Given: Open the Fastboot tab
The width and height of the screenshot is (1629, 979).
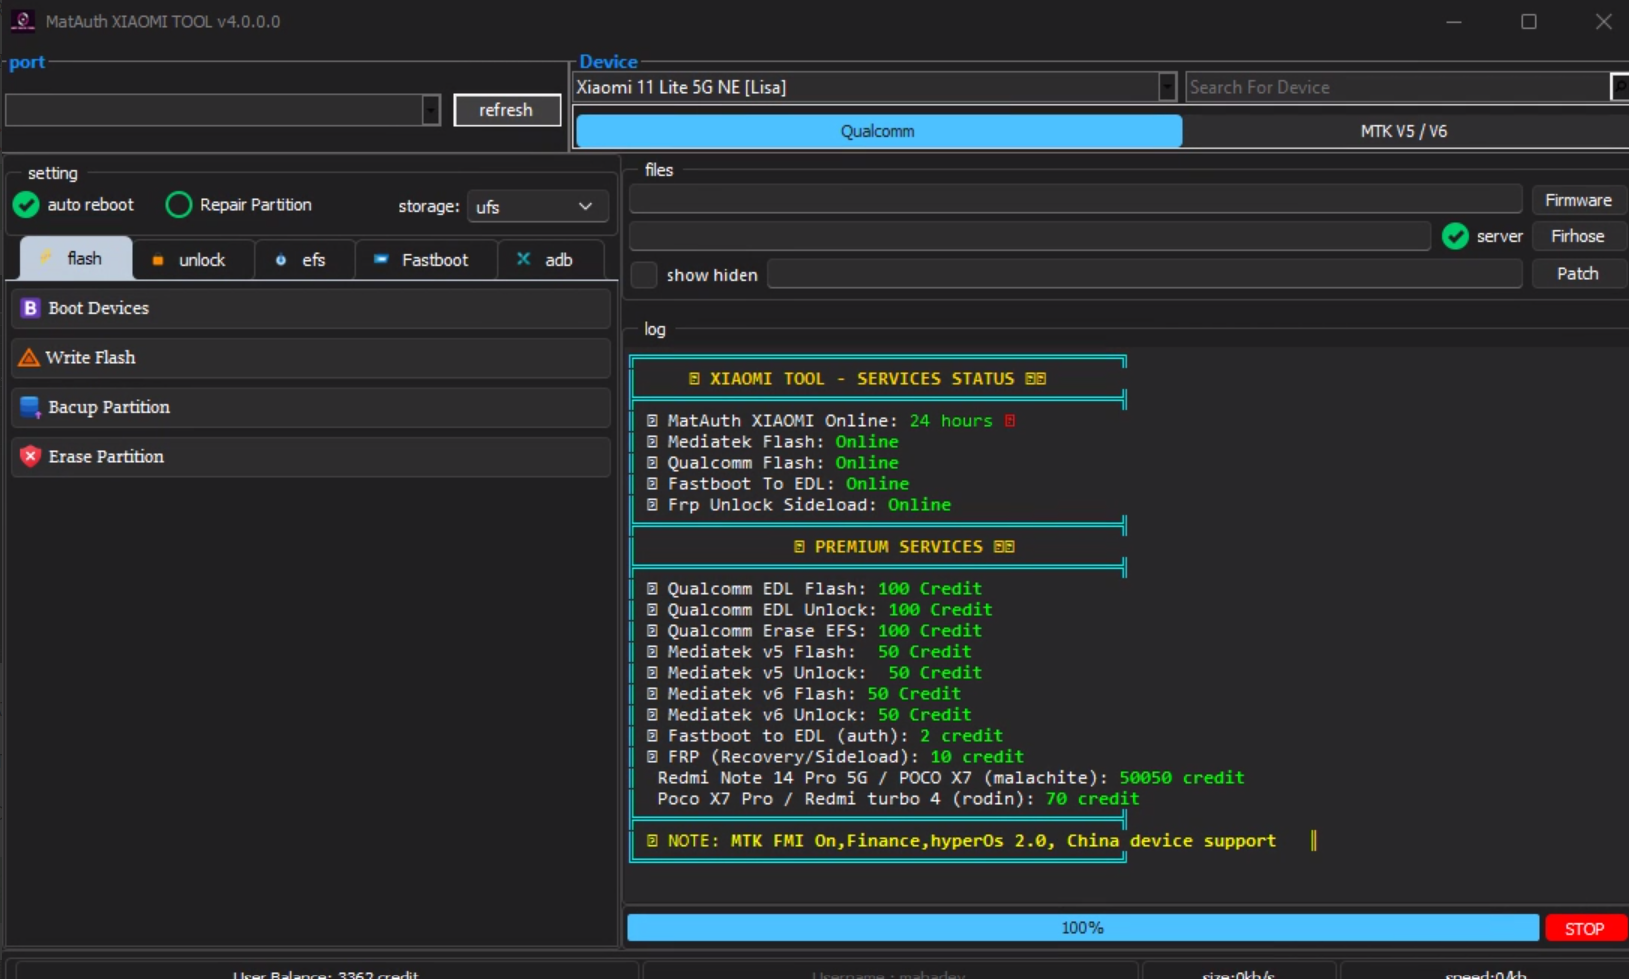Looking at the screenshot, I should (426, 260).
